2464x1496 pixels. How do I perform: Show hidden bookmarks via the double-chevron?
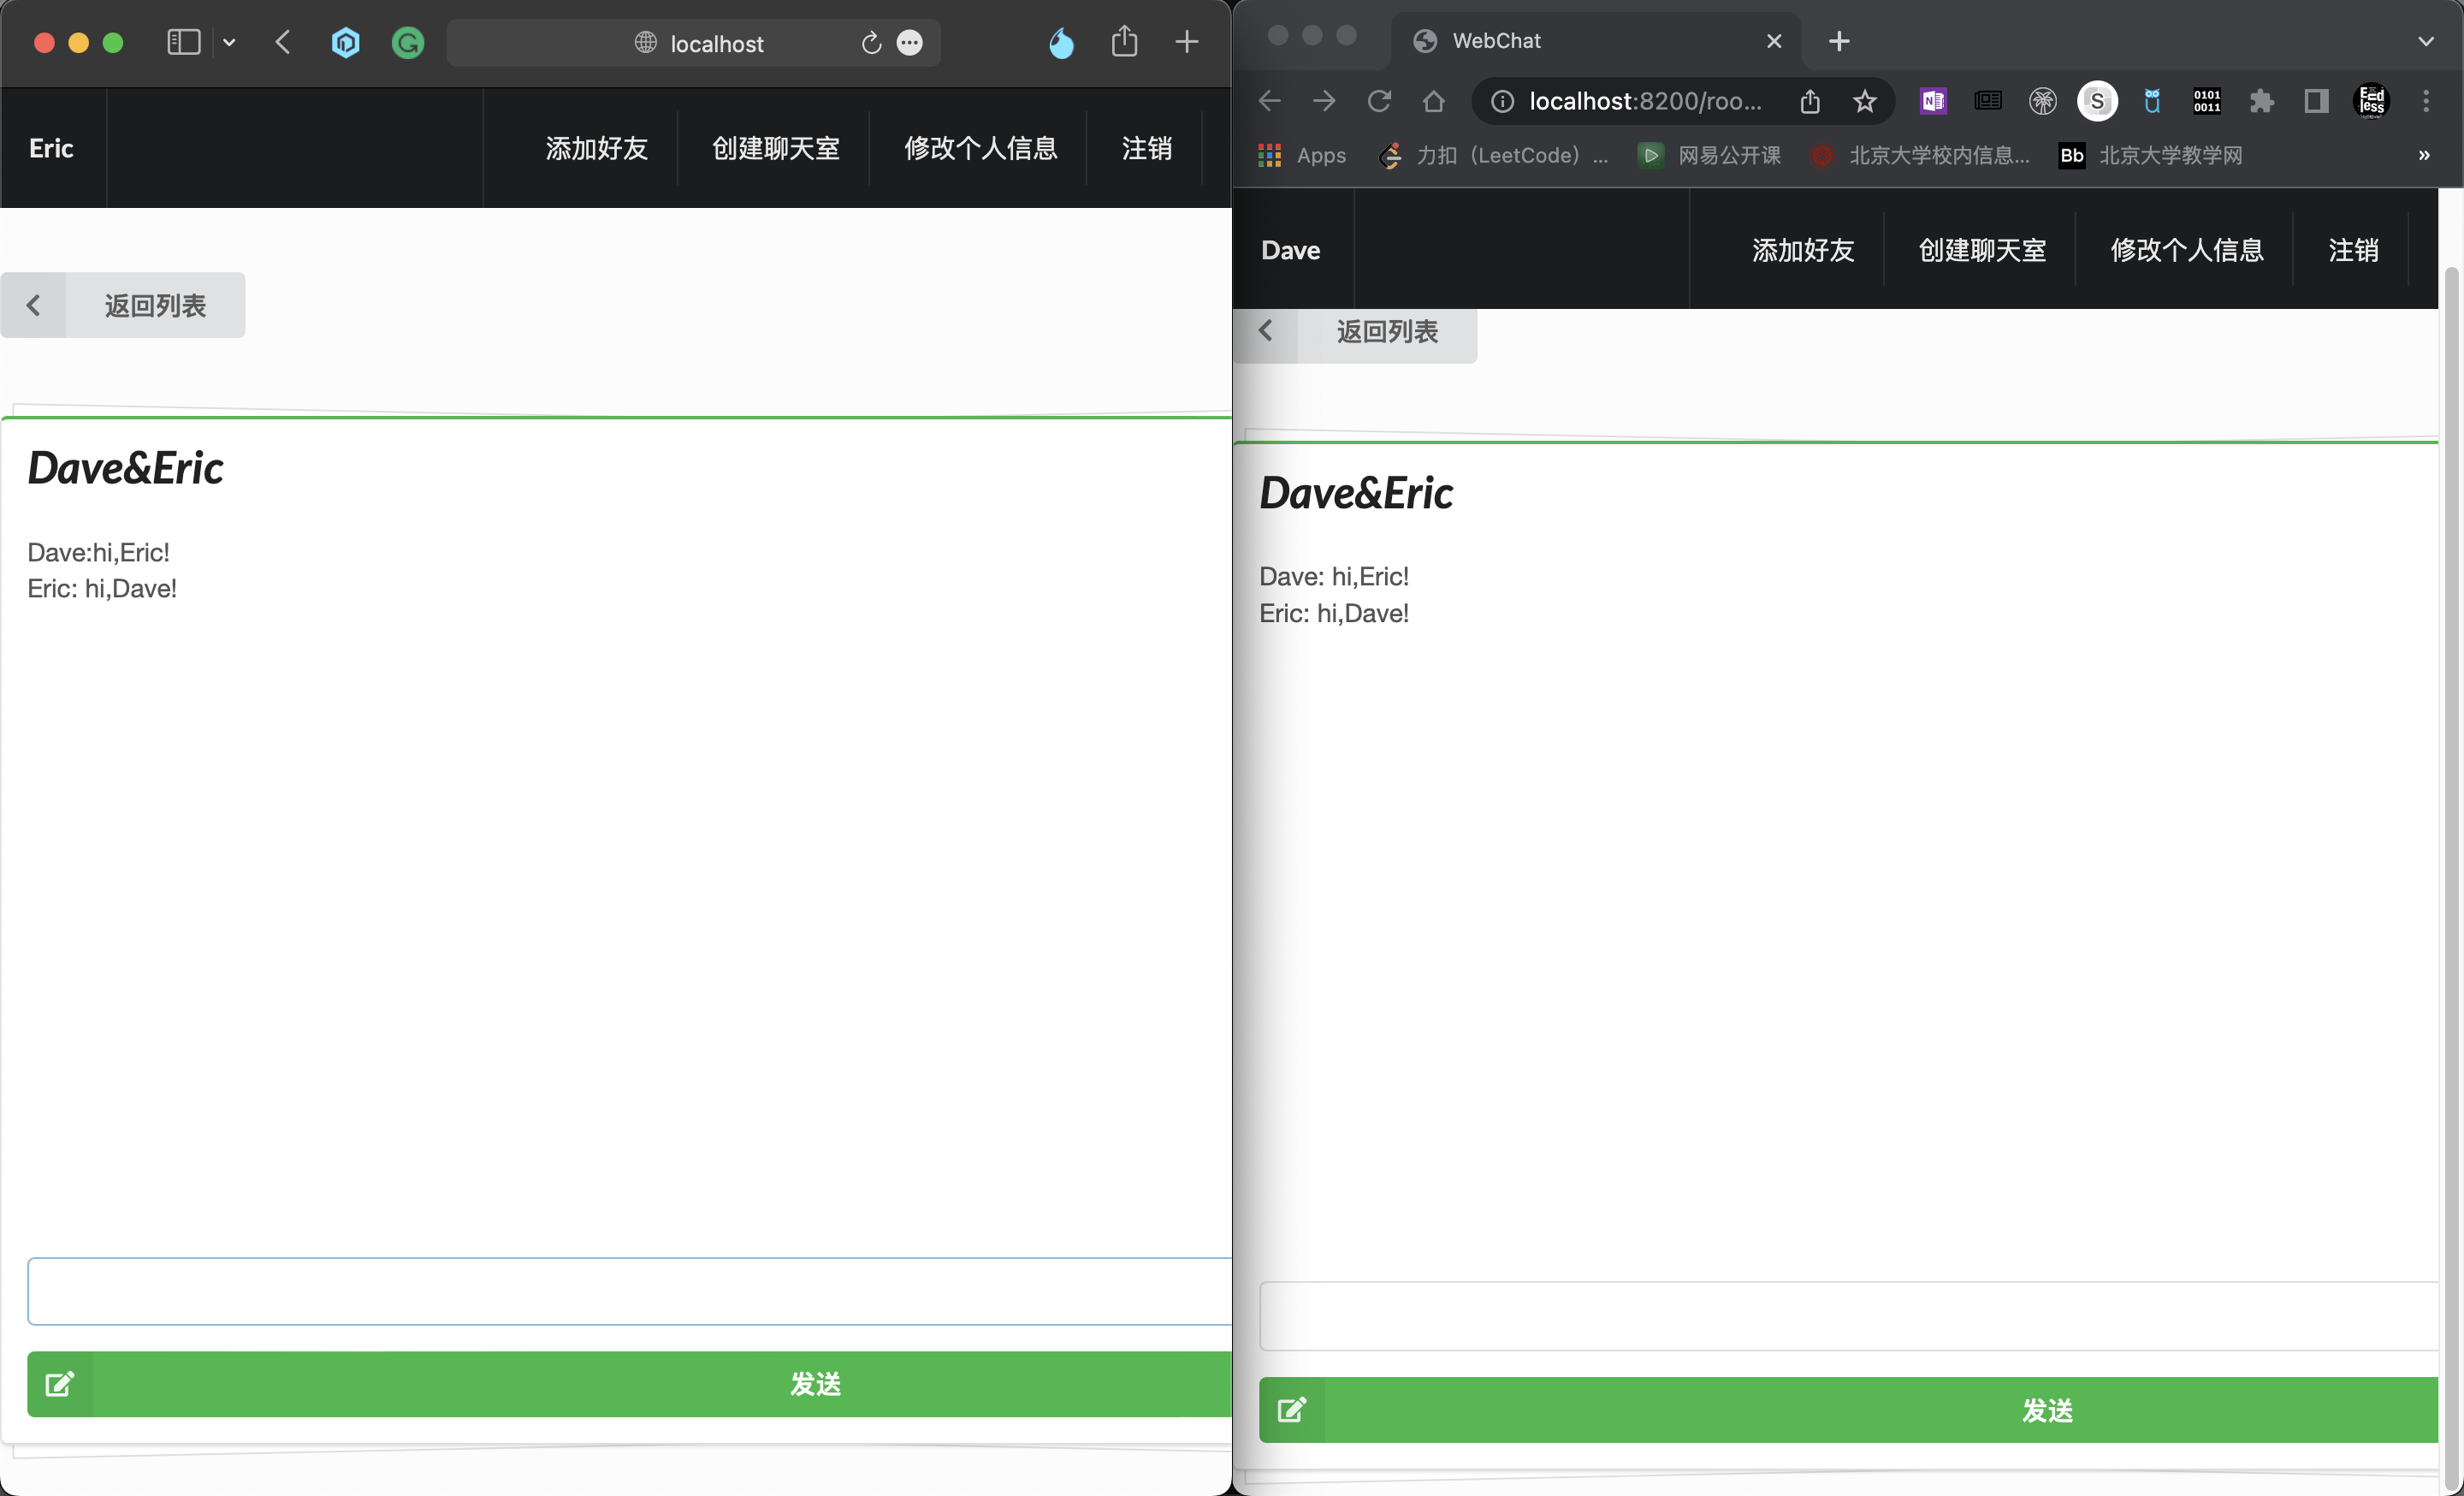click(2424, 155)
